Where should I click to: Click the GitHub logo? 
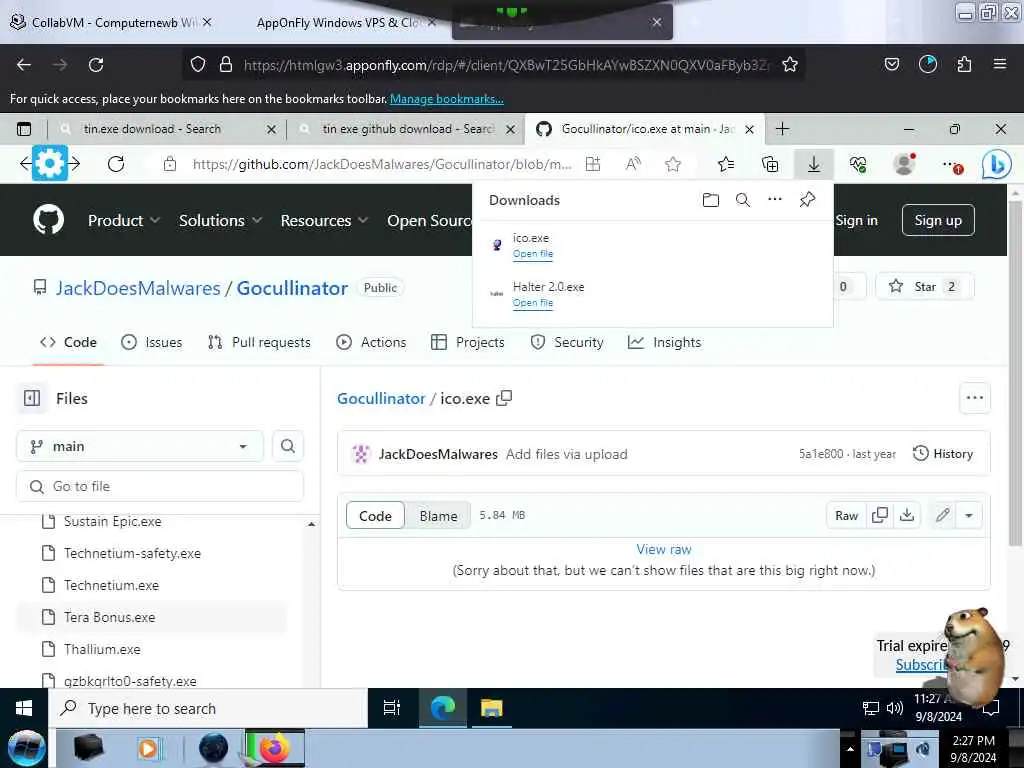point(49,219)
